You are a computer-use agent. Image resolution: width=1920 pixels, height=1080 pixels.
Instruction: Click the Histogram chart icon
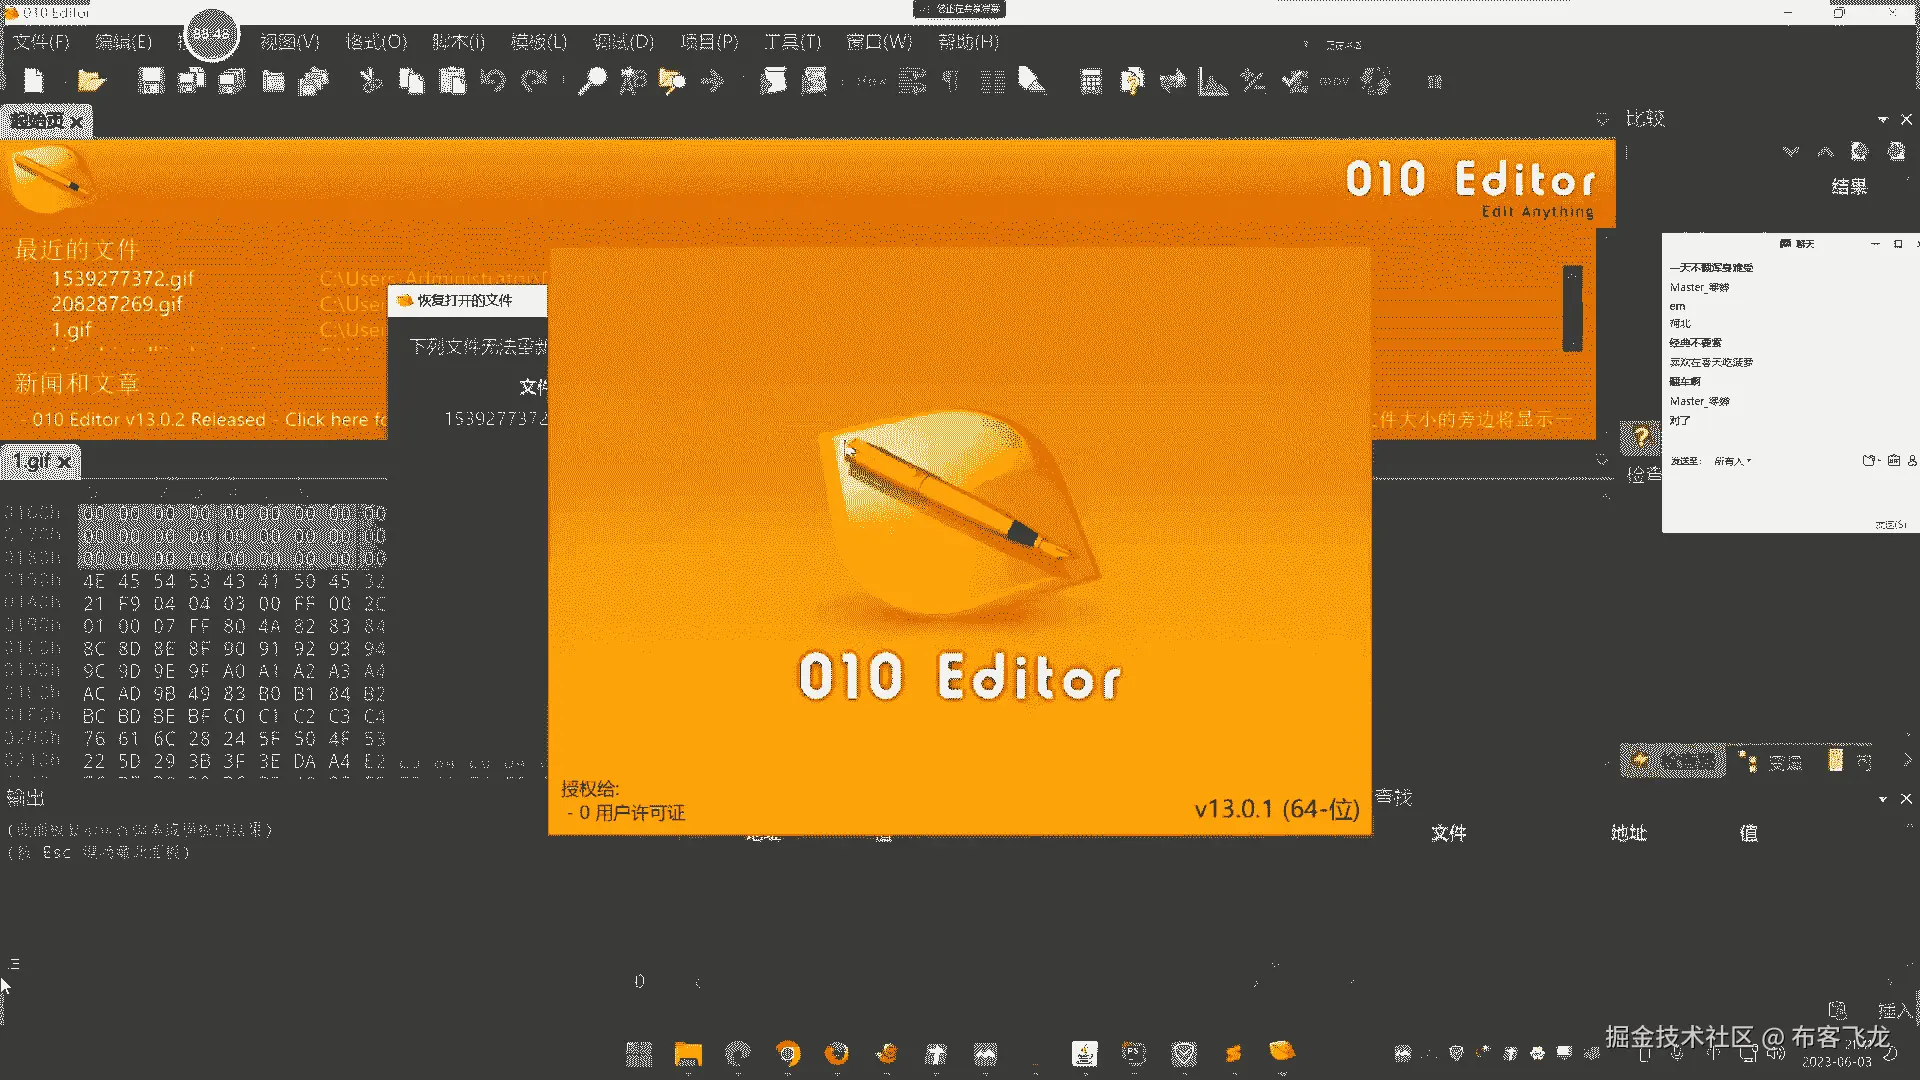(1213, 82)
